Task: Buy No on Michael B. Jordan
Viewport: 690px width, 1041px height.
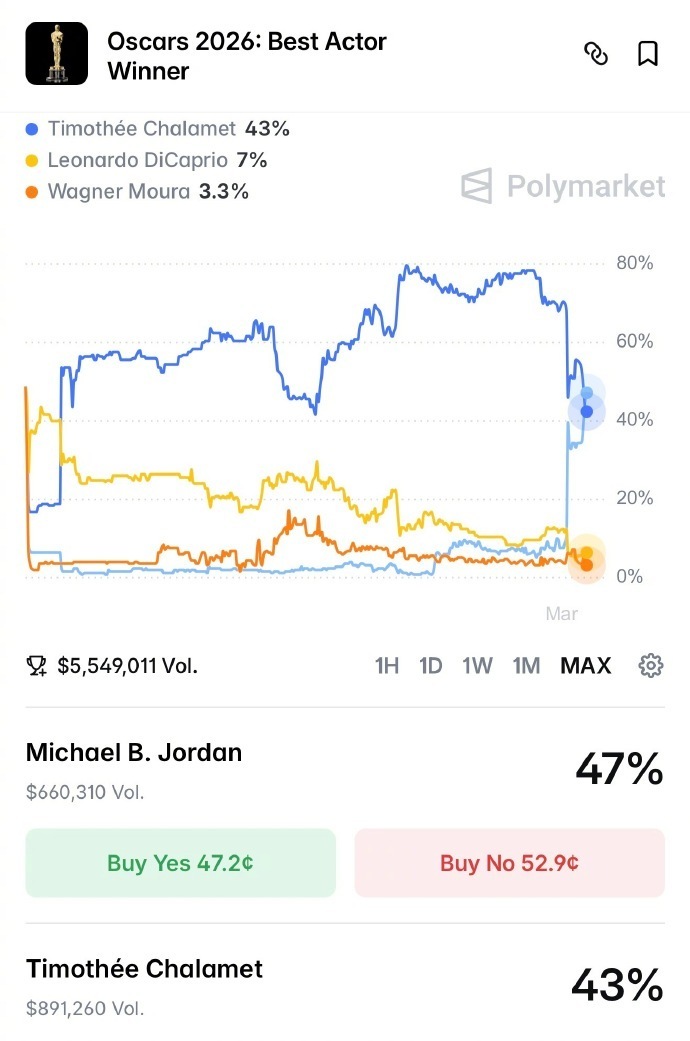Action: pyautogui.click(x=509, y=863)
